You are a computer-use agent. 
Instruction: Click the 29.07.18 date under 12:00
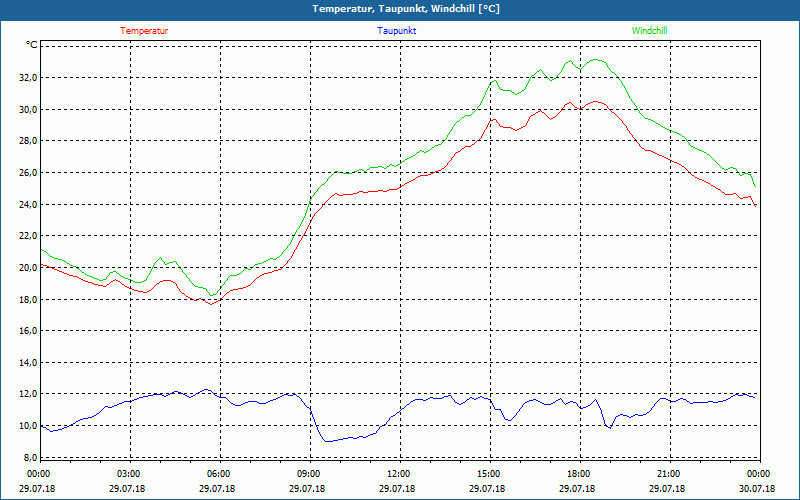coord(397,488)
